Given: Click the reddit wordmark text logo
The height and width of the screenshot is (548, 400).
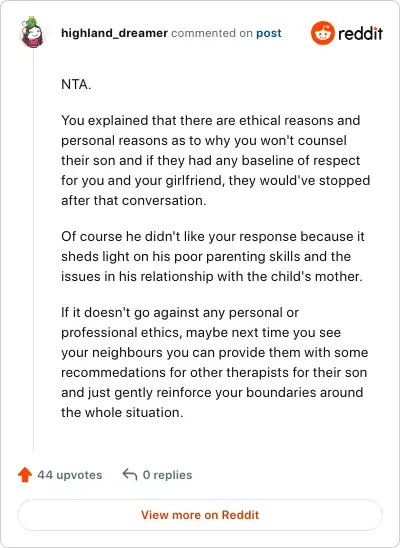Looking at the screenshot, I should click(x=360, y=34).
